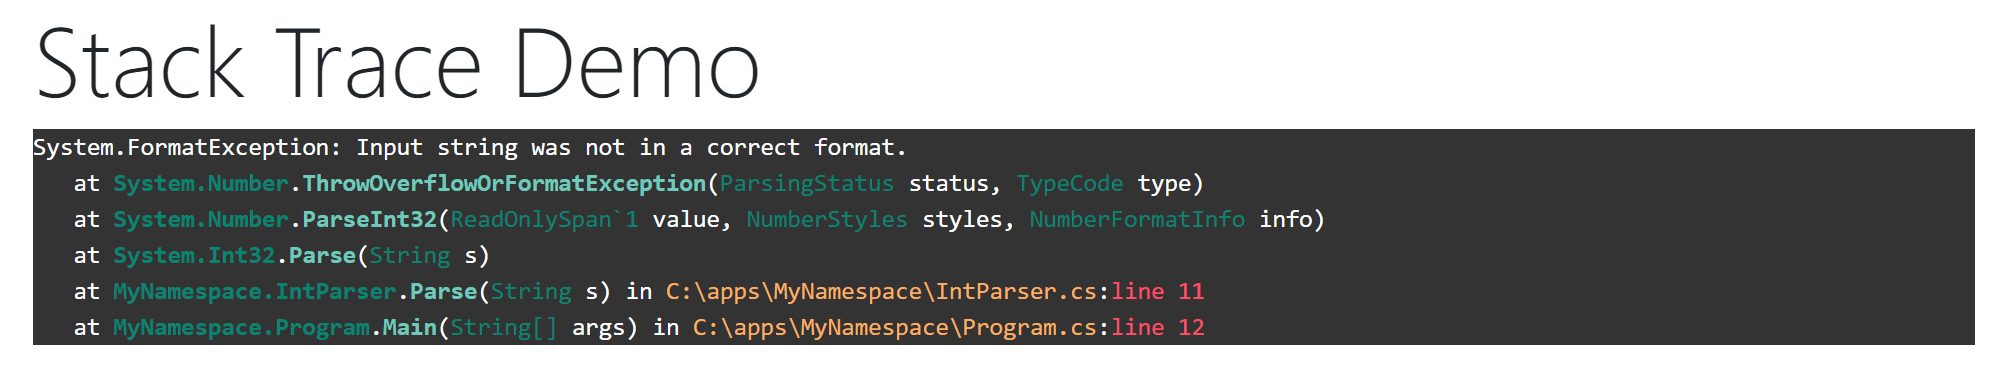2009x384 pixels.
Task: Click "System.Number" in the ThrowOverflowOrFormatException frame
Action: point(201,184)
